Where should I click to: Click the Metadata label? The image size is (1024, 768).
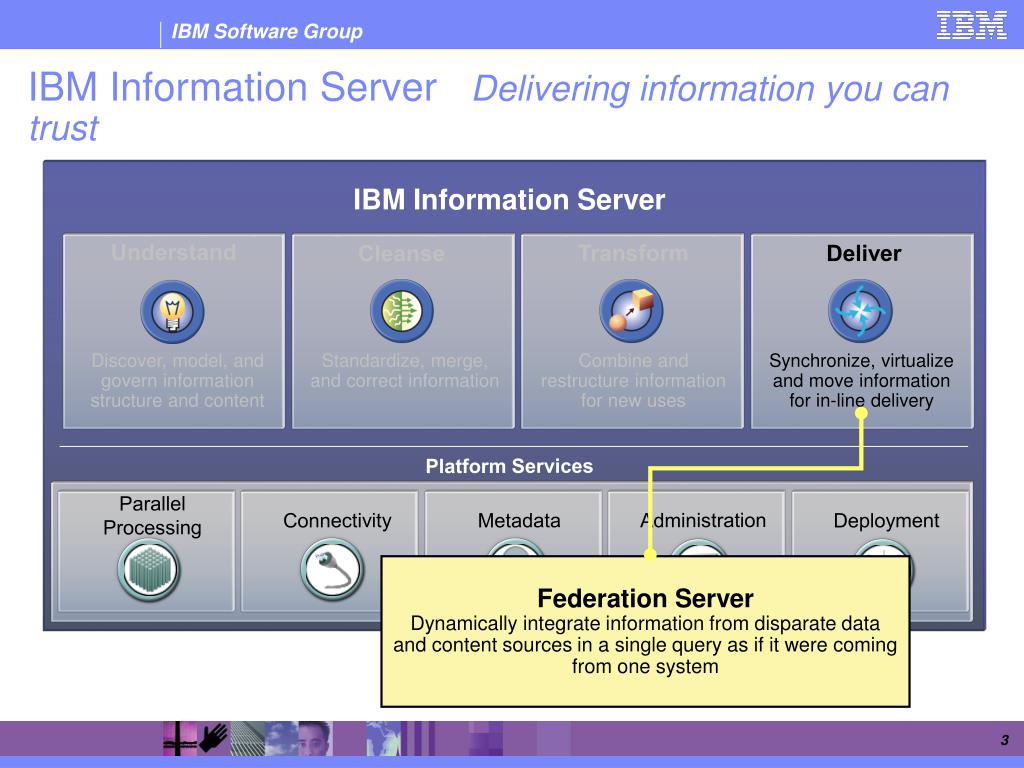click(519, 520)
